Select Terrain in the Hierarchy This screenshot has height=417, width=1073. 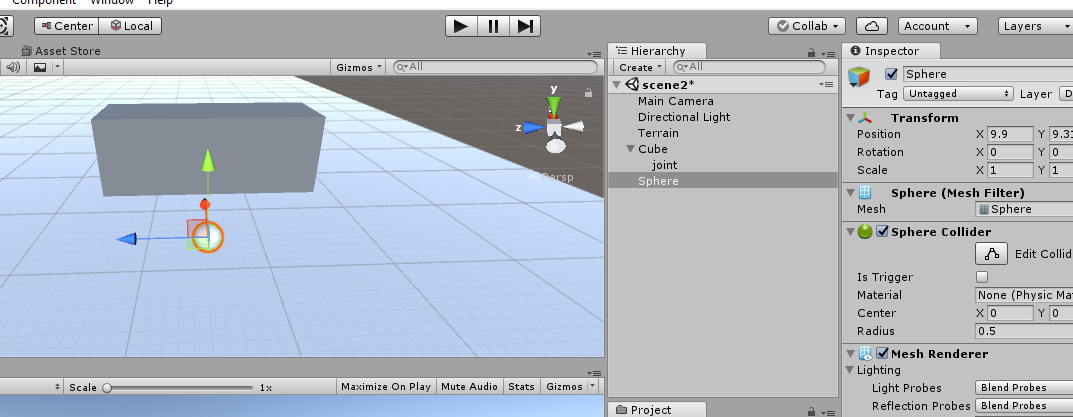658,133
